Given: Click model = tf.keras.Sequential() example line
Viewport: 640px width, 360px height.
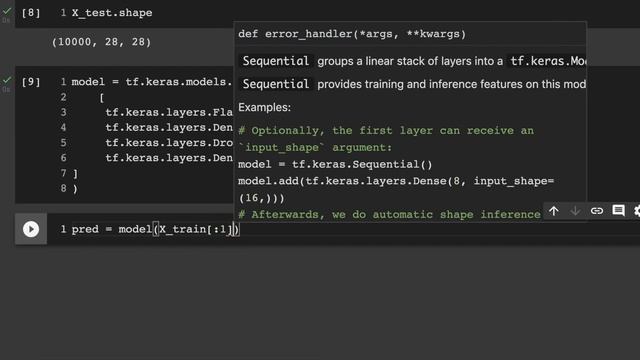Looking at the screenshot, I should (335, 164).
